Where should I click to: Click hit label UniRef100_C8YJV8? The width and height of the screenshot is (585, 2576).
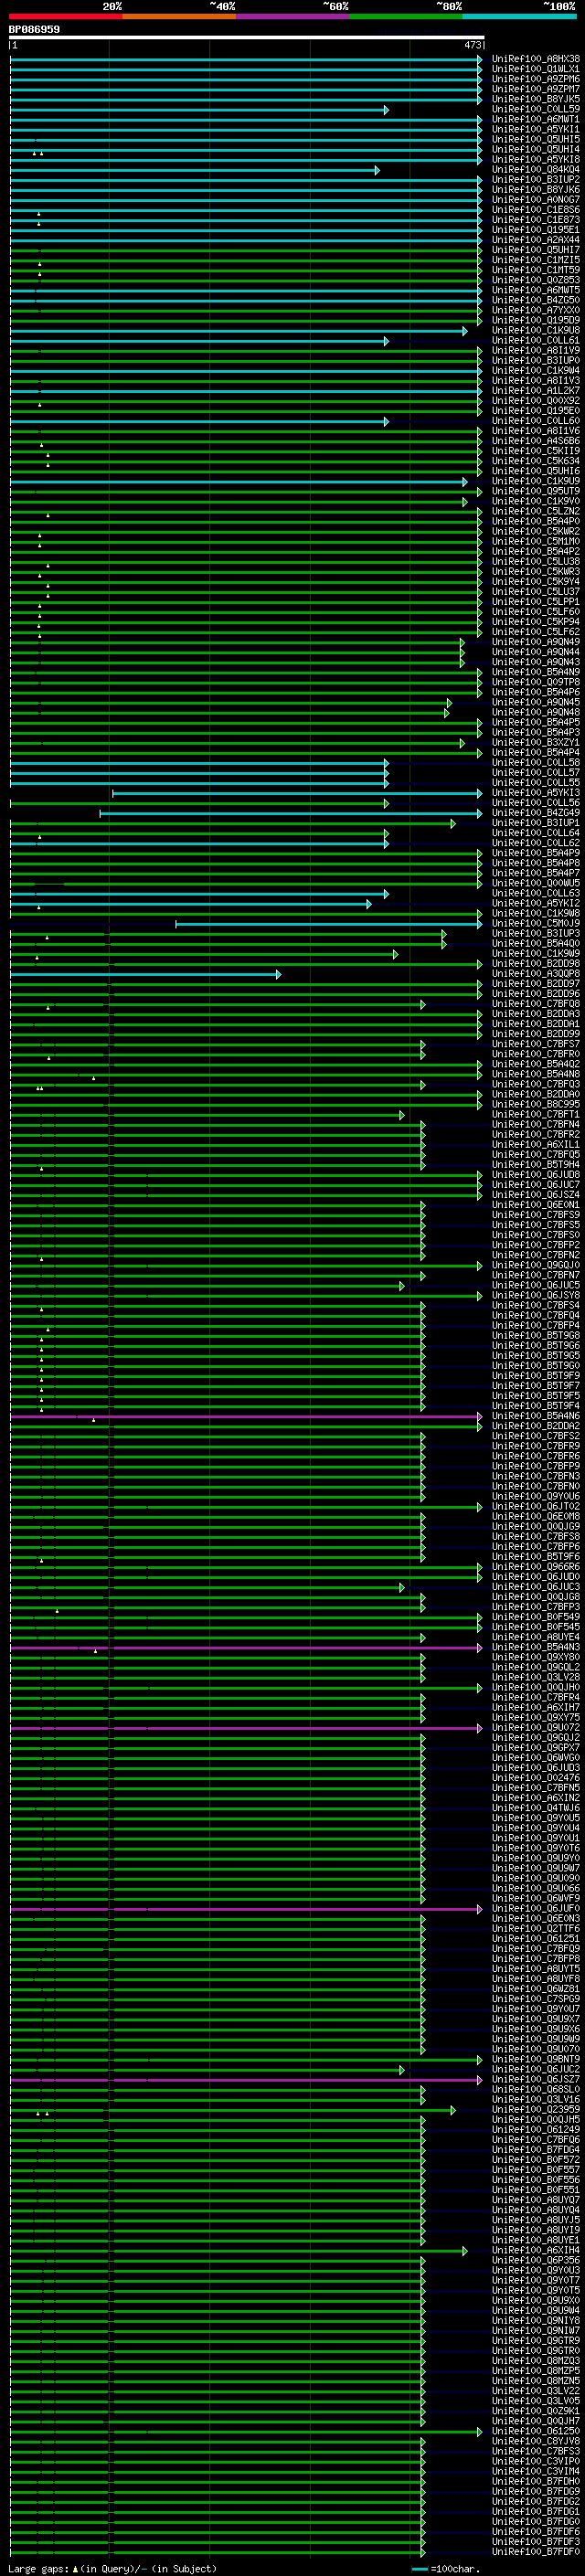tap(536, 2442)
